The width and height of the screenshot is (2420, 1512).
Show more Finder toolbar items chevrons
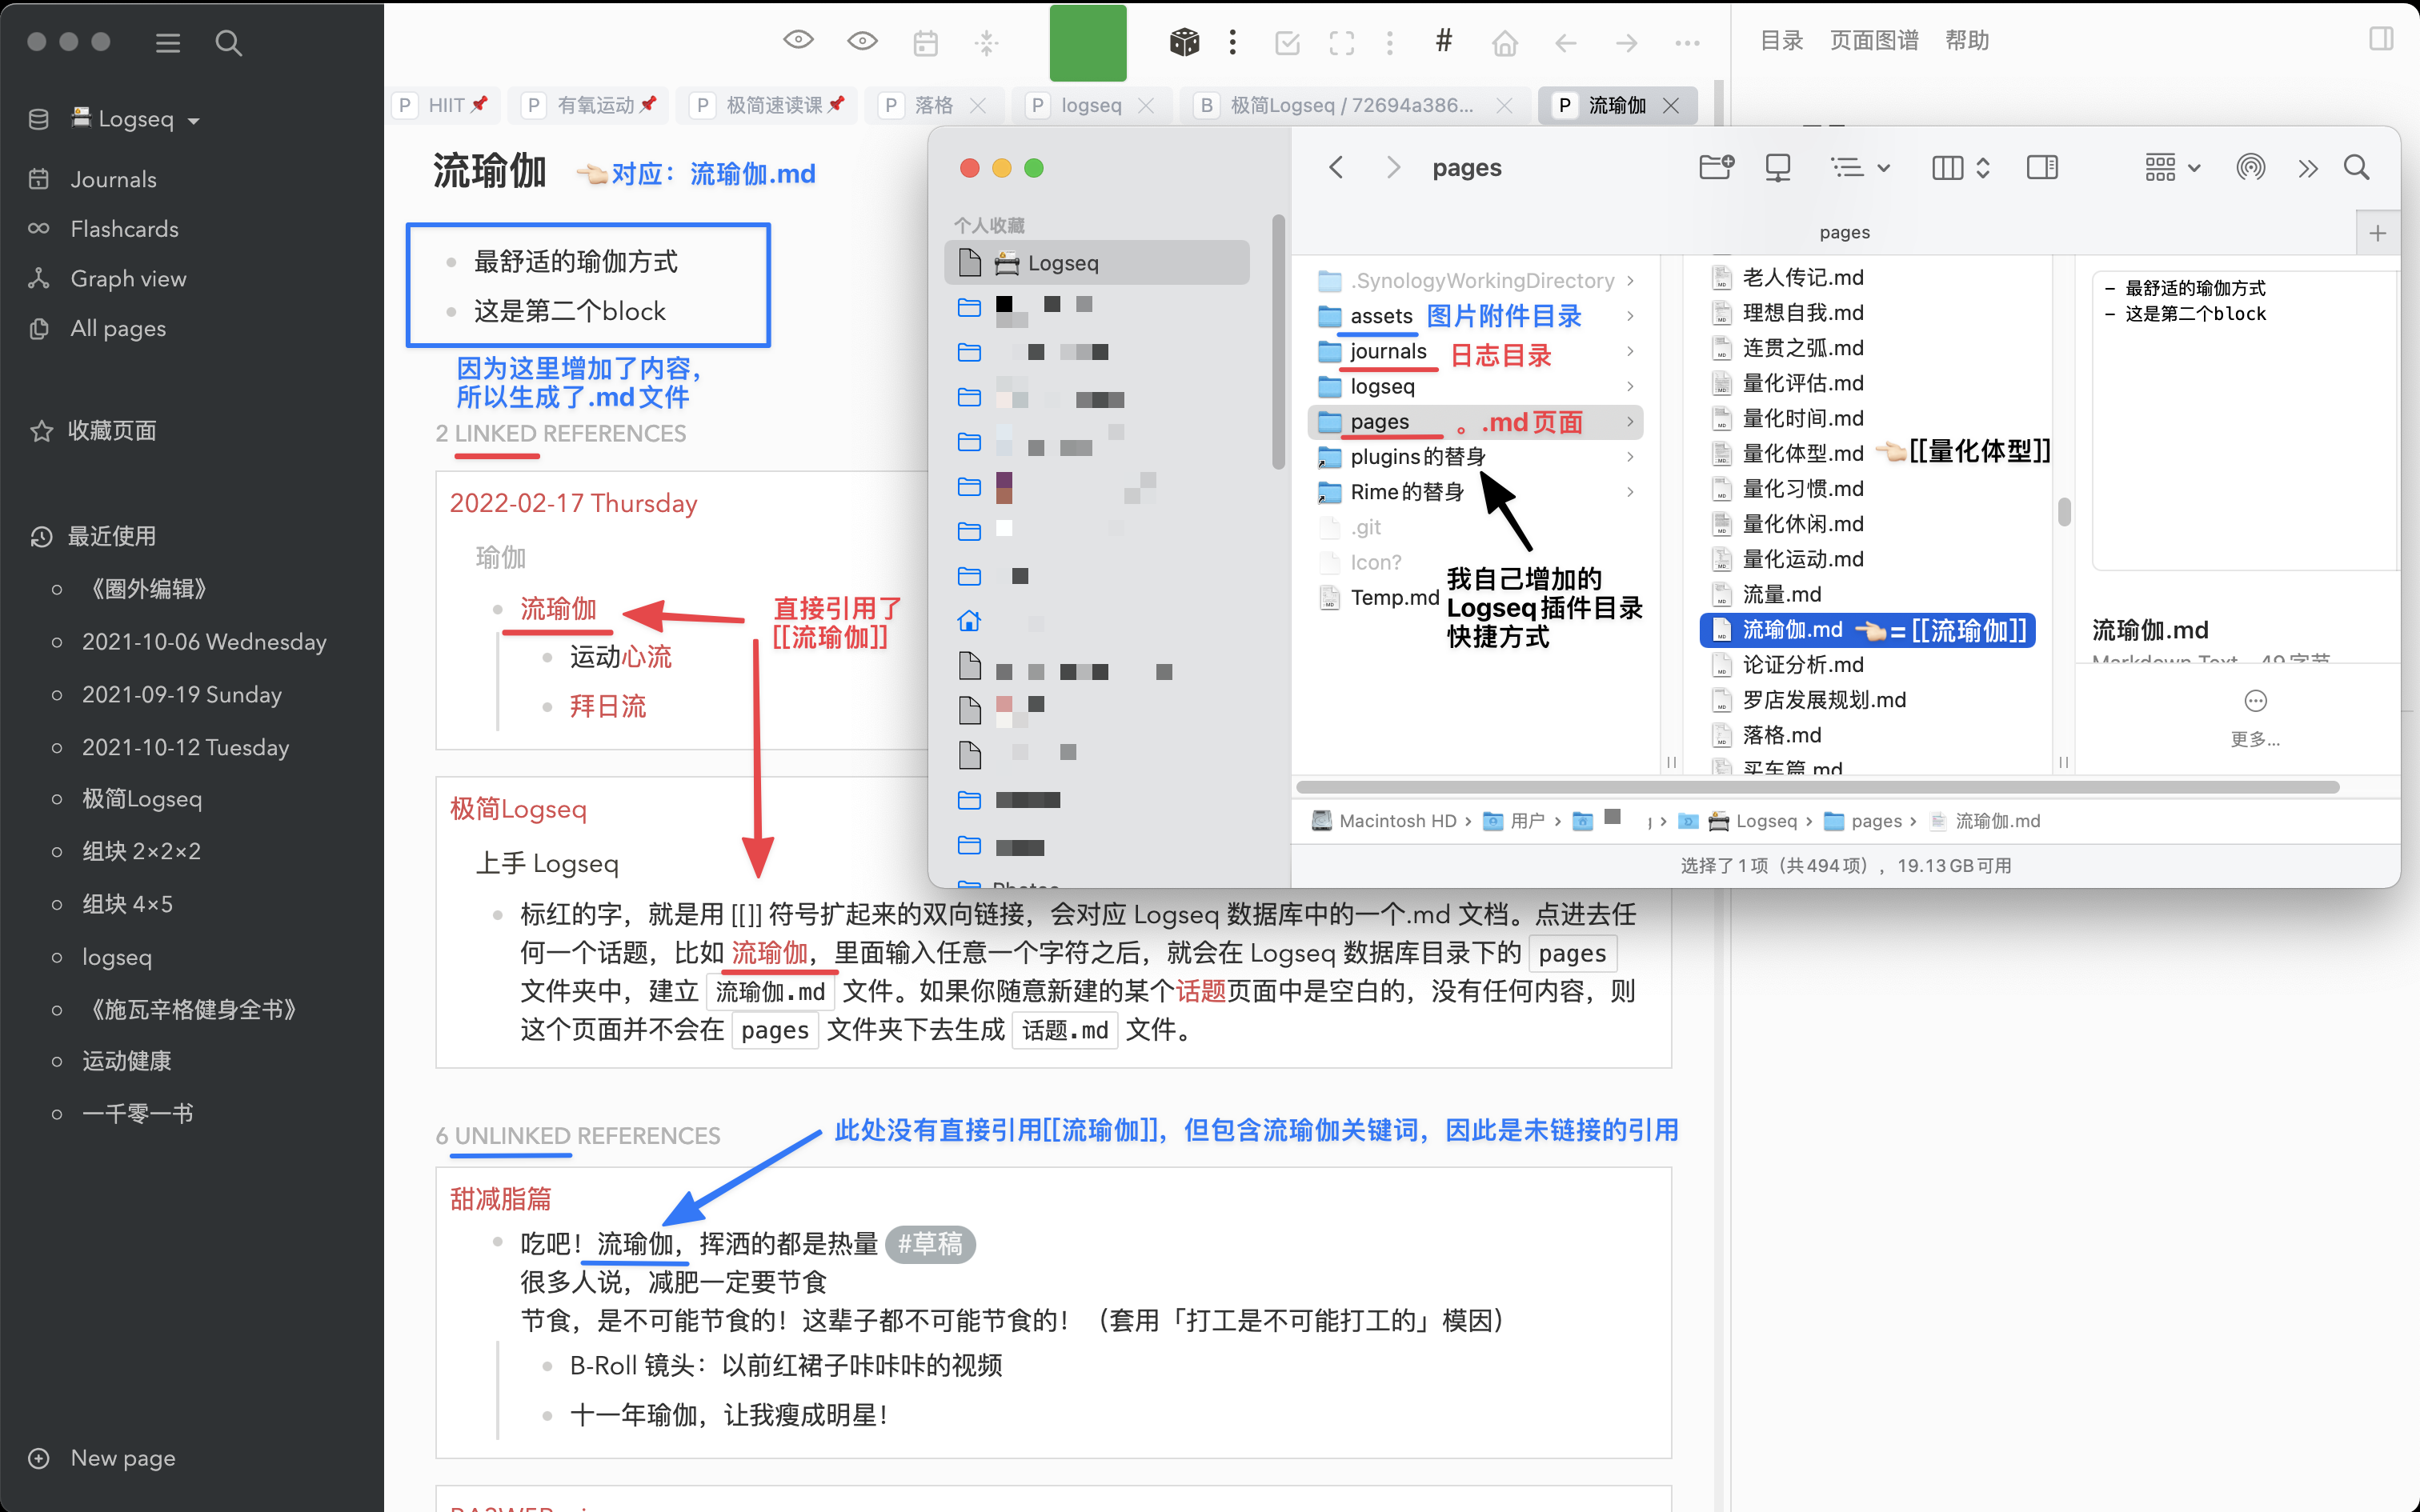tap(2308, 168)
